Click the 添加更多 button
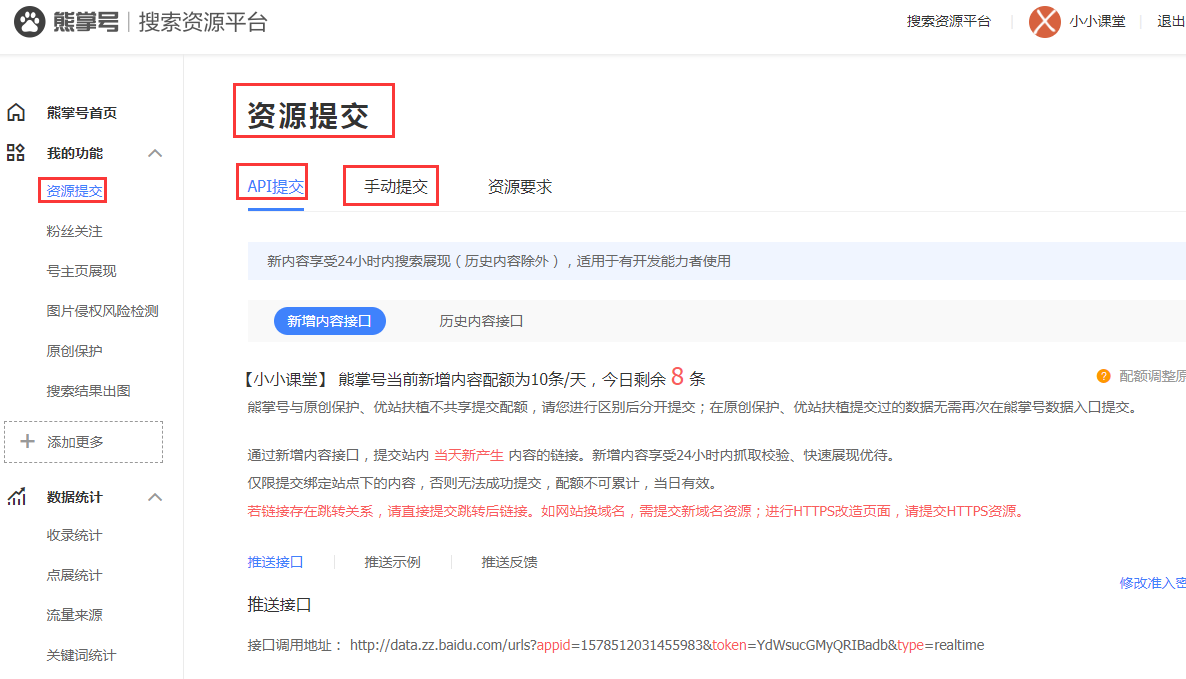The height and width of the screenshot is (679, 1186). [x=83, y=442]
